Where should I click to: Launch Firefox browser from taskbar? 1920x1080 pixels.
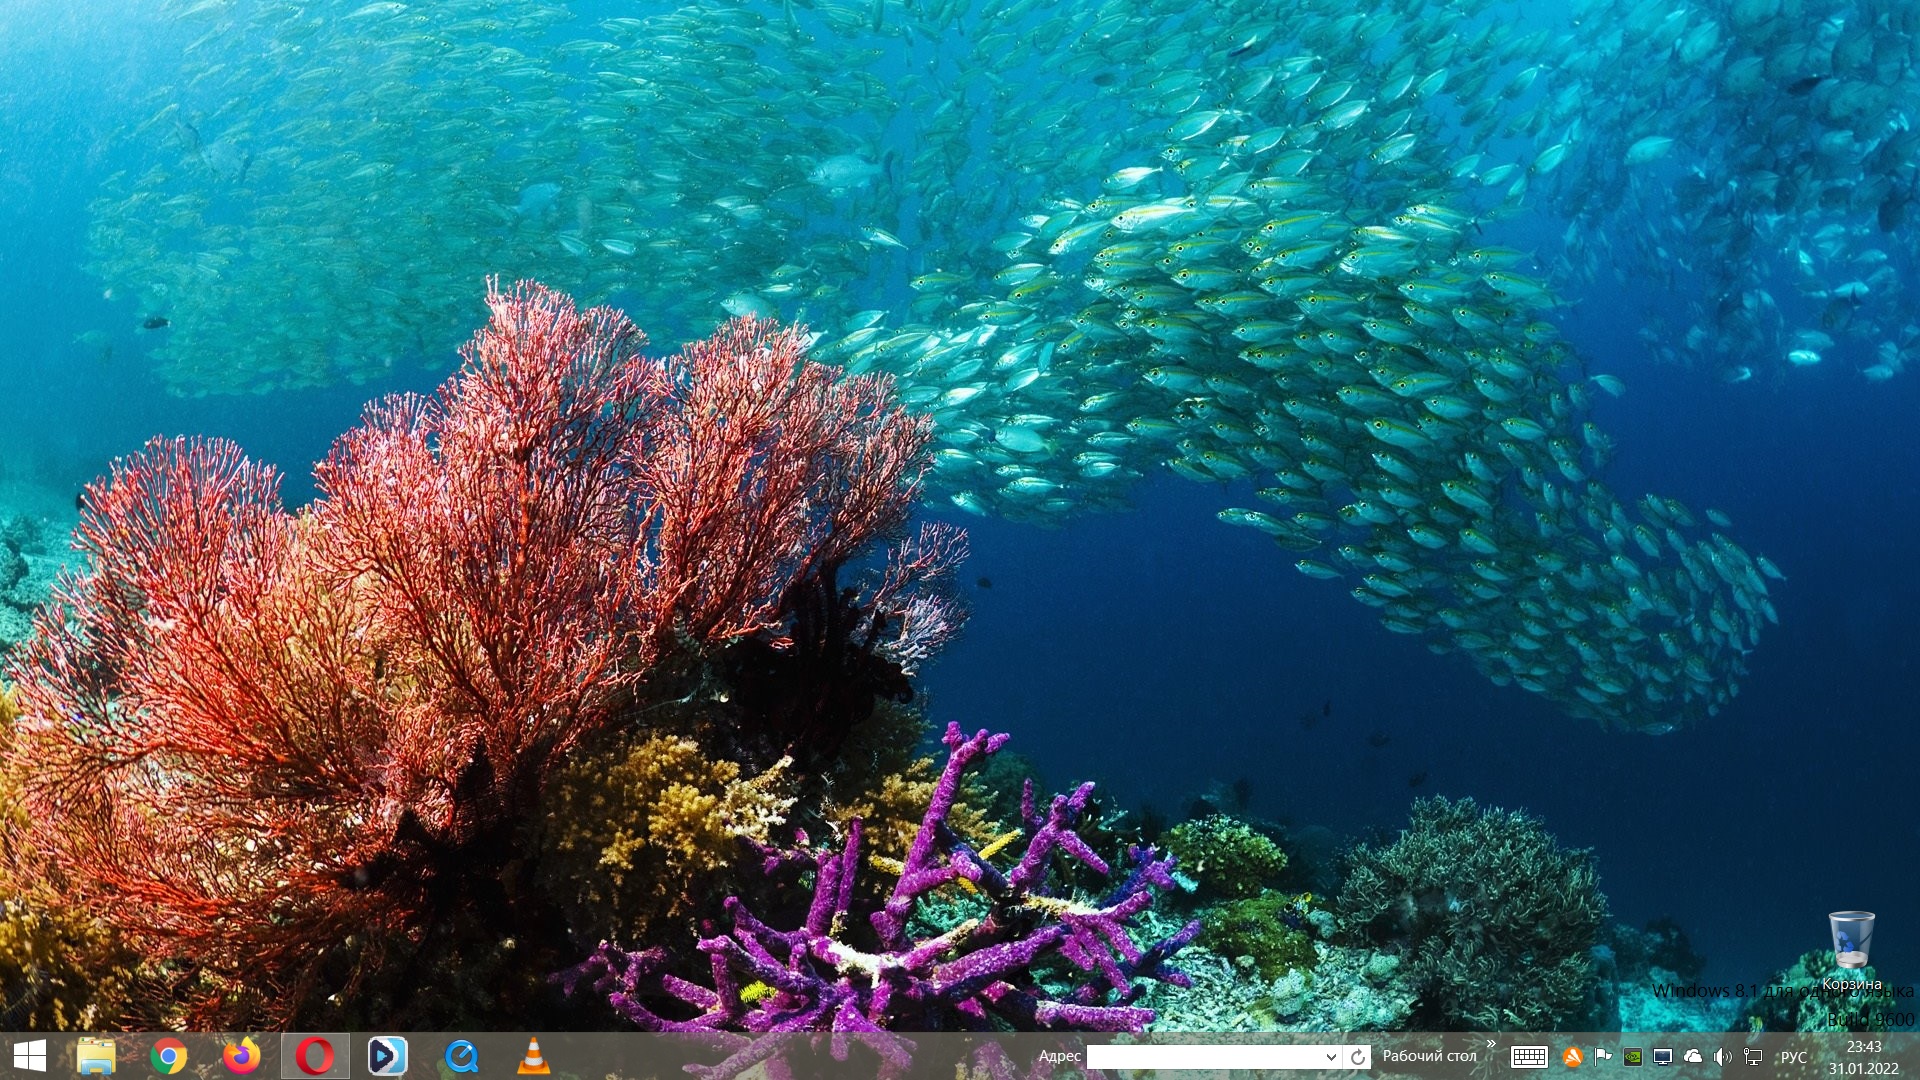(241, 1056)
